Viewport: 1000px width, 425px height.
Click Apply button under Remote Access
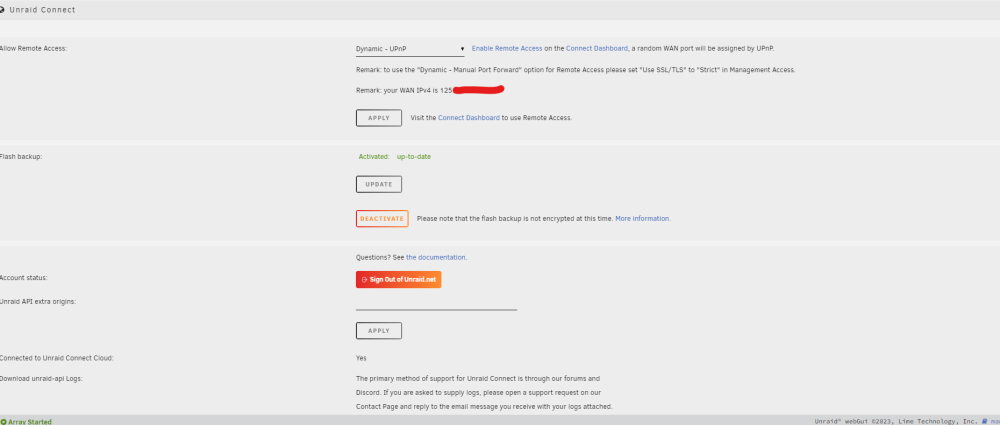pos(379,118)
